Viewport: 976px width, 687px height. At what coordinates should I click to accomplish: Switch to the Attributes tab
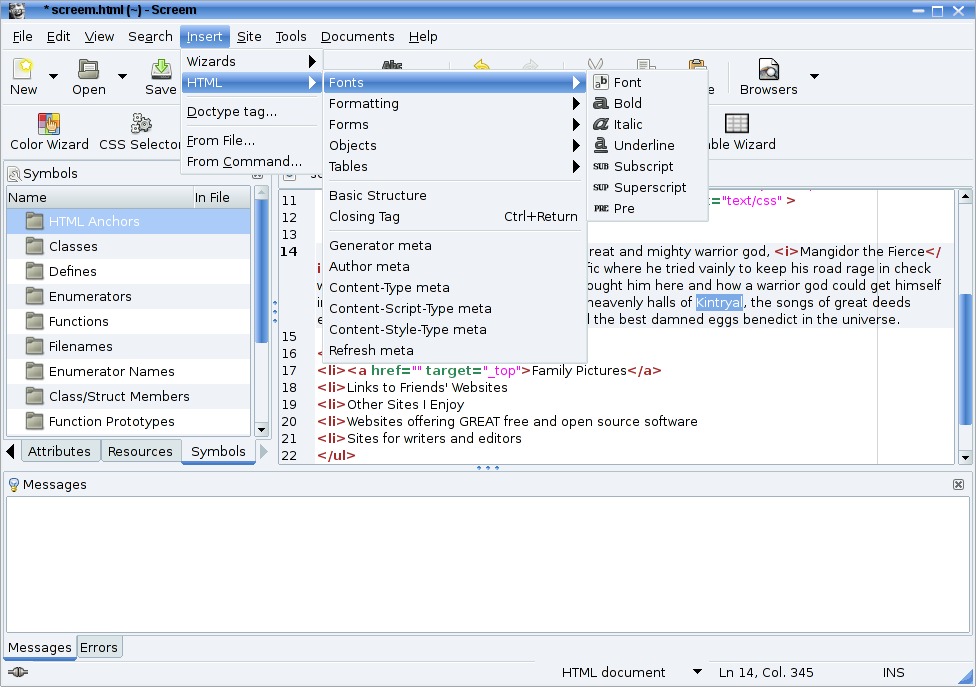click(59, 451)
